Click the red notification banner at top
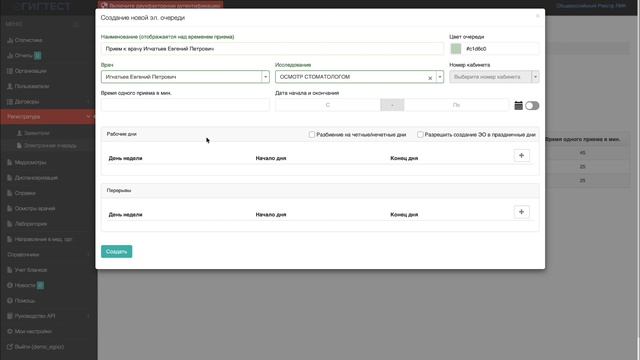This screenshot has height=360, width=640. click(x=160, y=5)
